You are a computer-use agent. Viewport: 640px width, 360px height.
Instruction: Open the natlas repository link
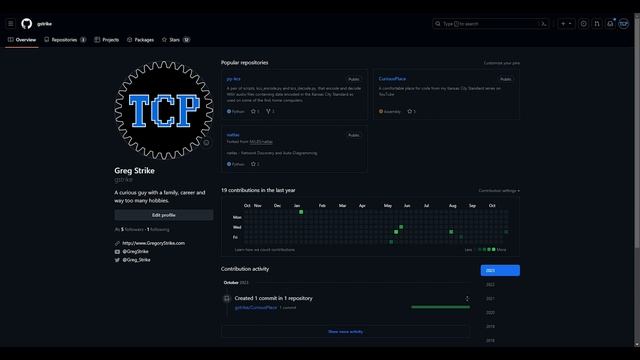pos(233,135)
